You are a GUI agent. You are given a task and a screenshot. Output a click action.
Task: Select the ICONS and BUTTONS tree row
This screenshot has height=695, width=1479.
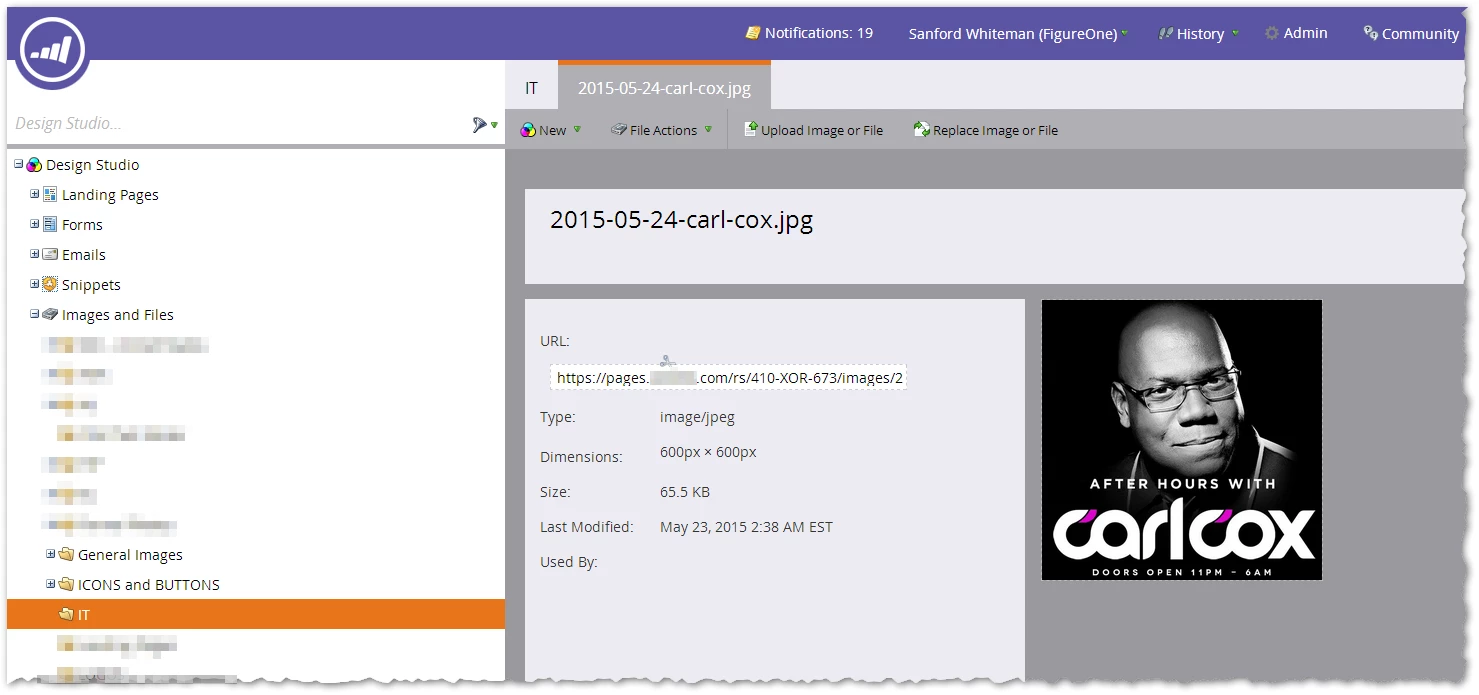click(x=256, y=584)
